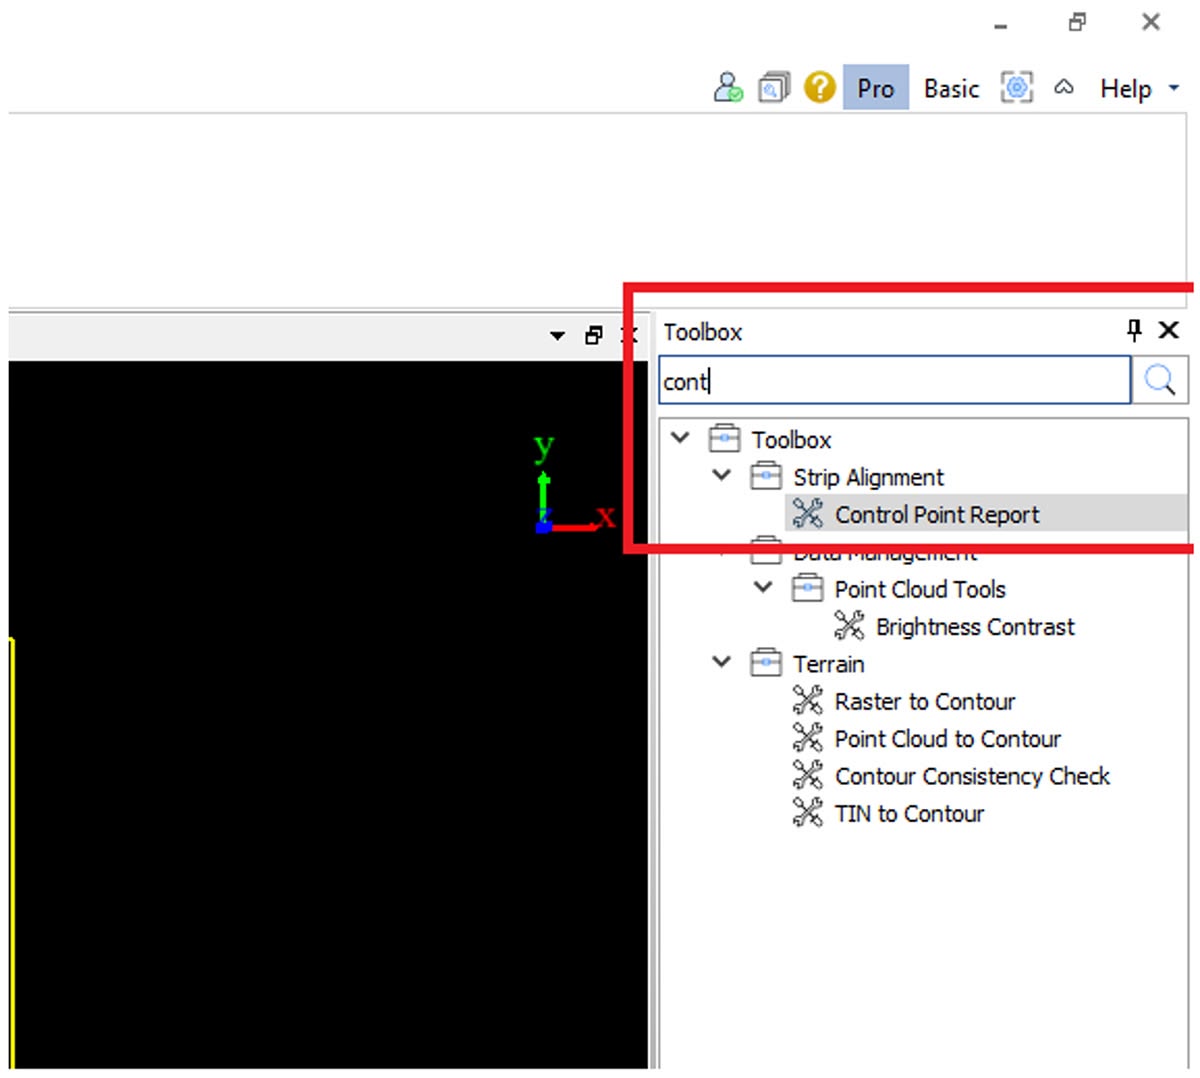Collapse the Point Cloud Tools folder

(763, 587)
